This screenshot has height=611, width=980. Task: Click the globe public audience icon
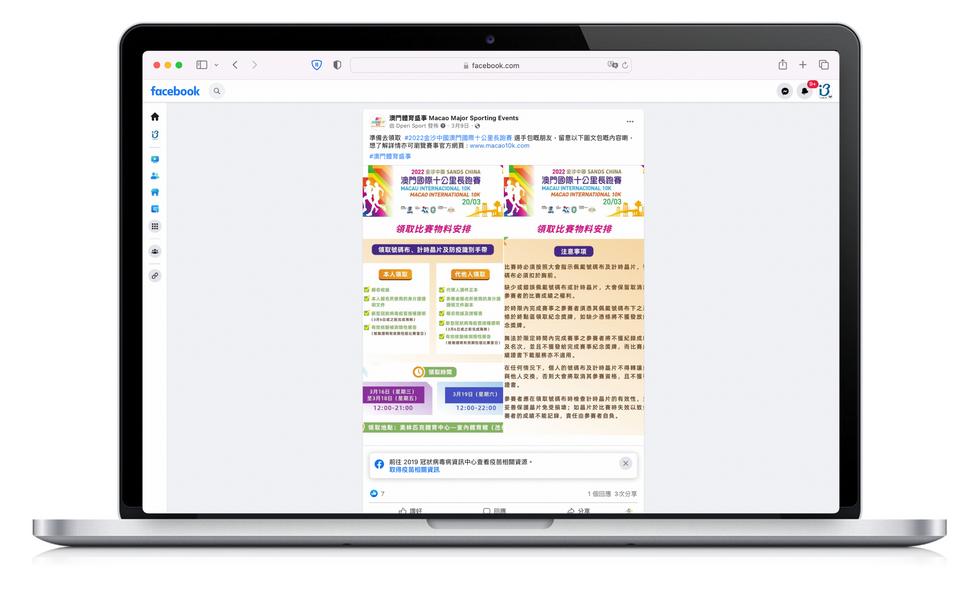click(478, 126)
